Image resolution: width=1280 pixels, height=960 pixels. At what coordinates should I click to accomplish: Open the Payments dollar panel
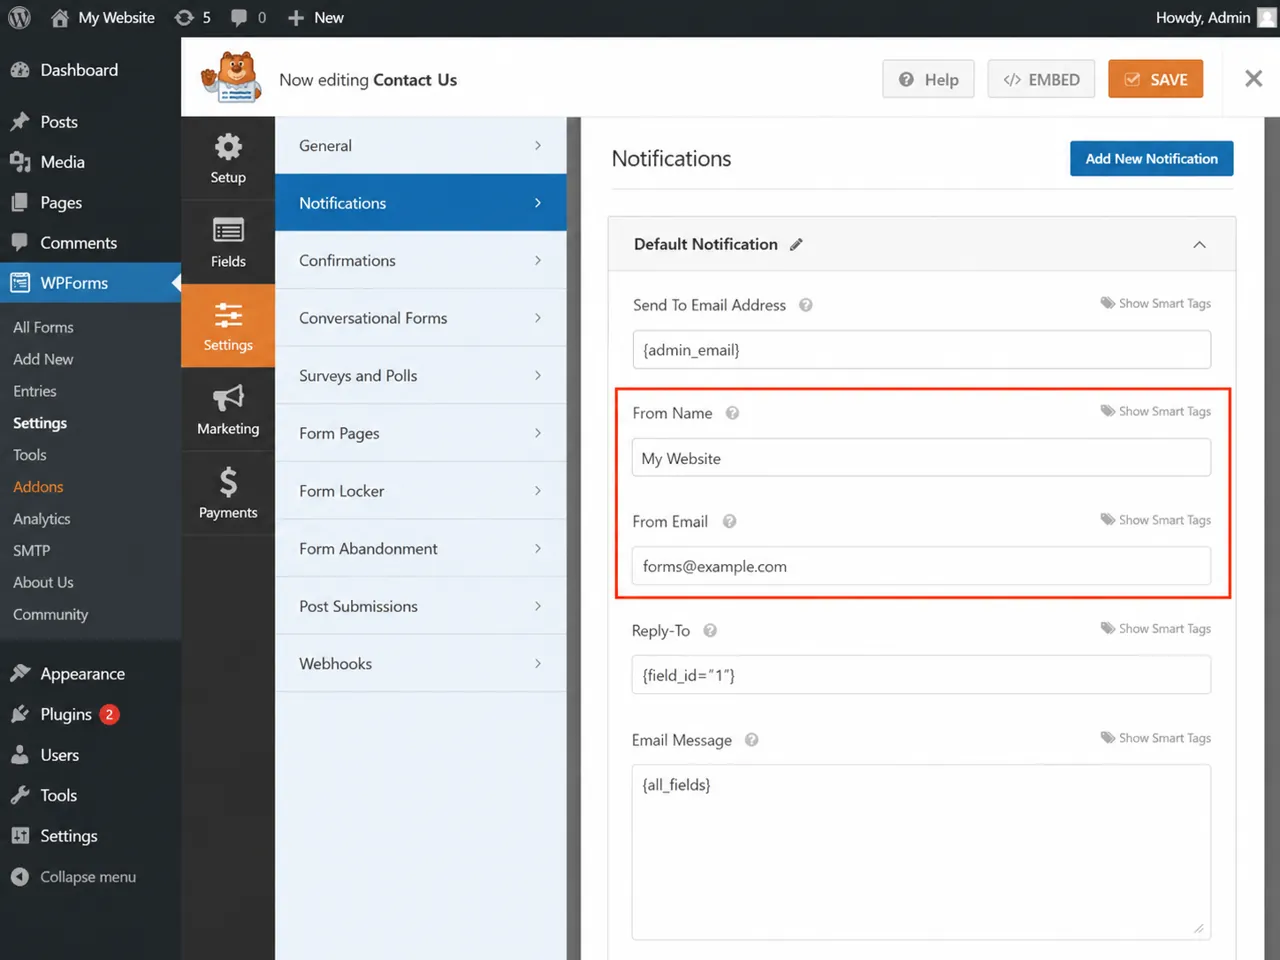tap(228, 494)
